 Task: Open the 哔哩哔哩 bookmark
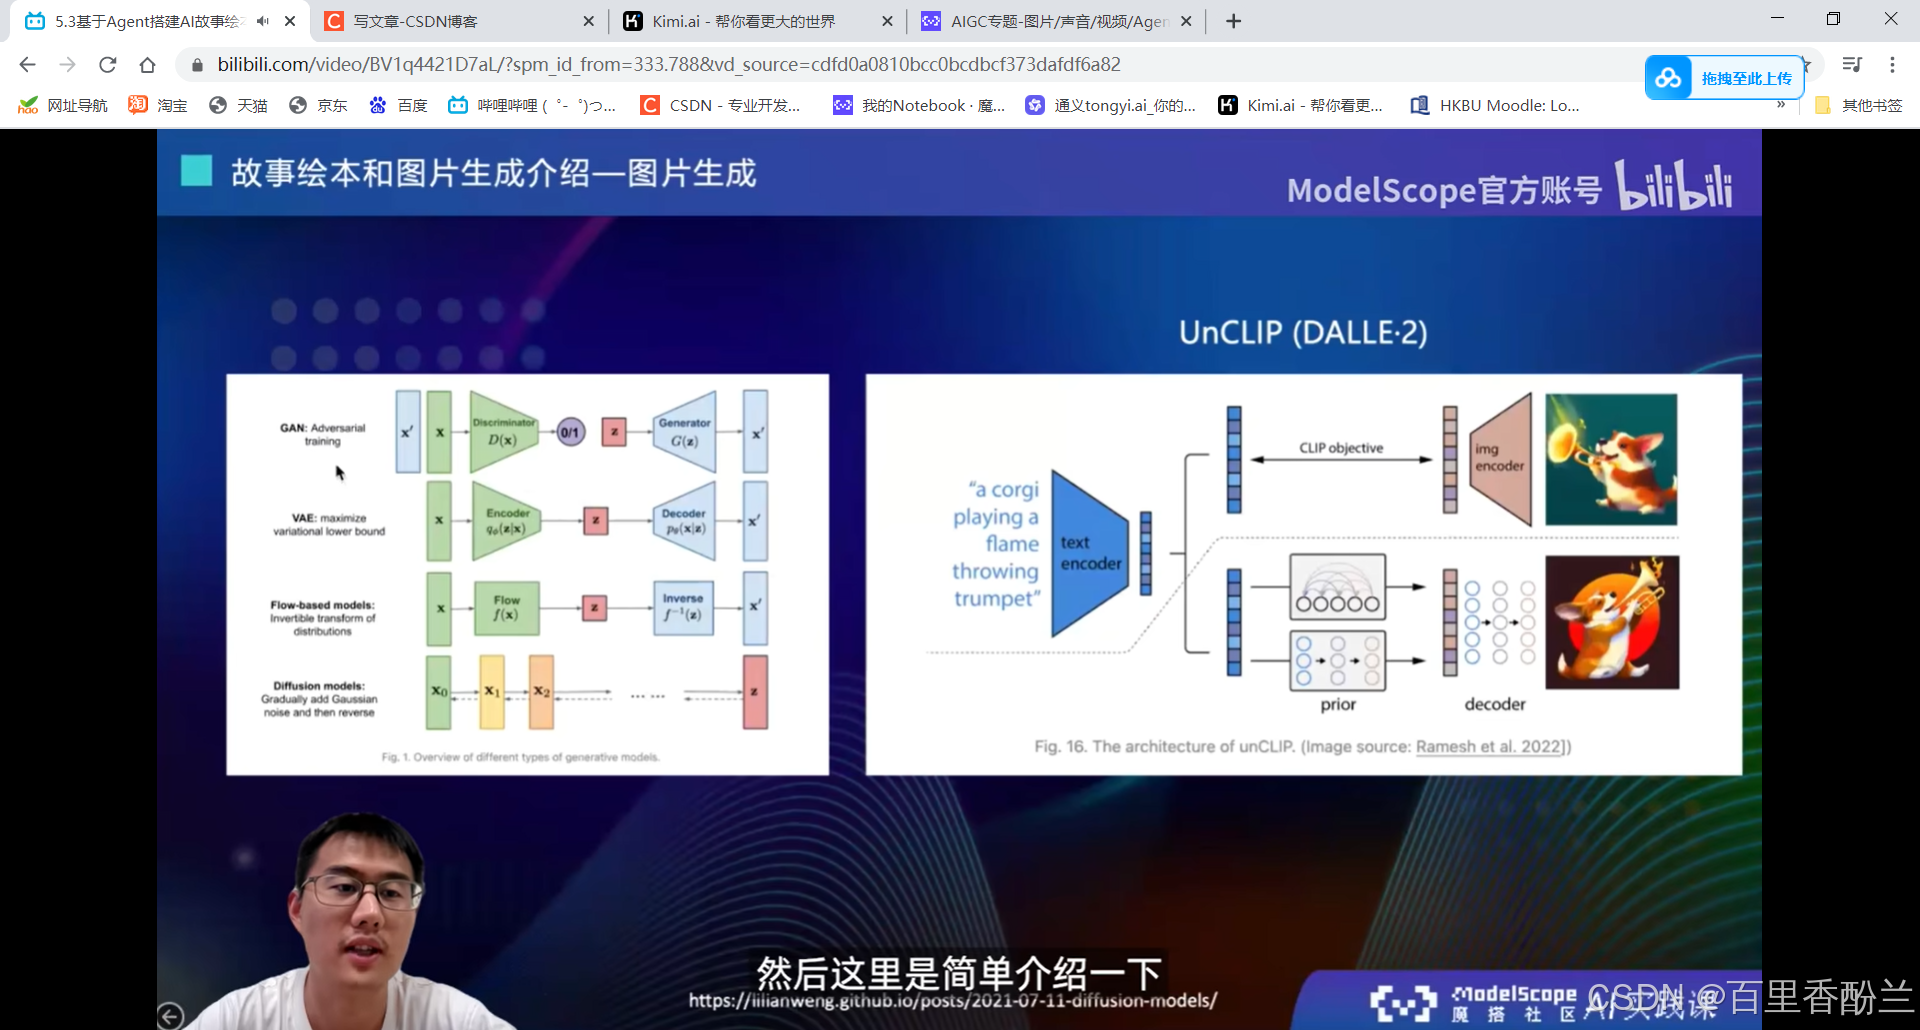coord(532,105)
